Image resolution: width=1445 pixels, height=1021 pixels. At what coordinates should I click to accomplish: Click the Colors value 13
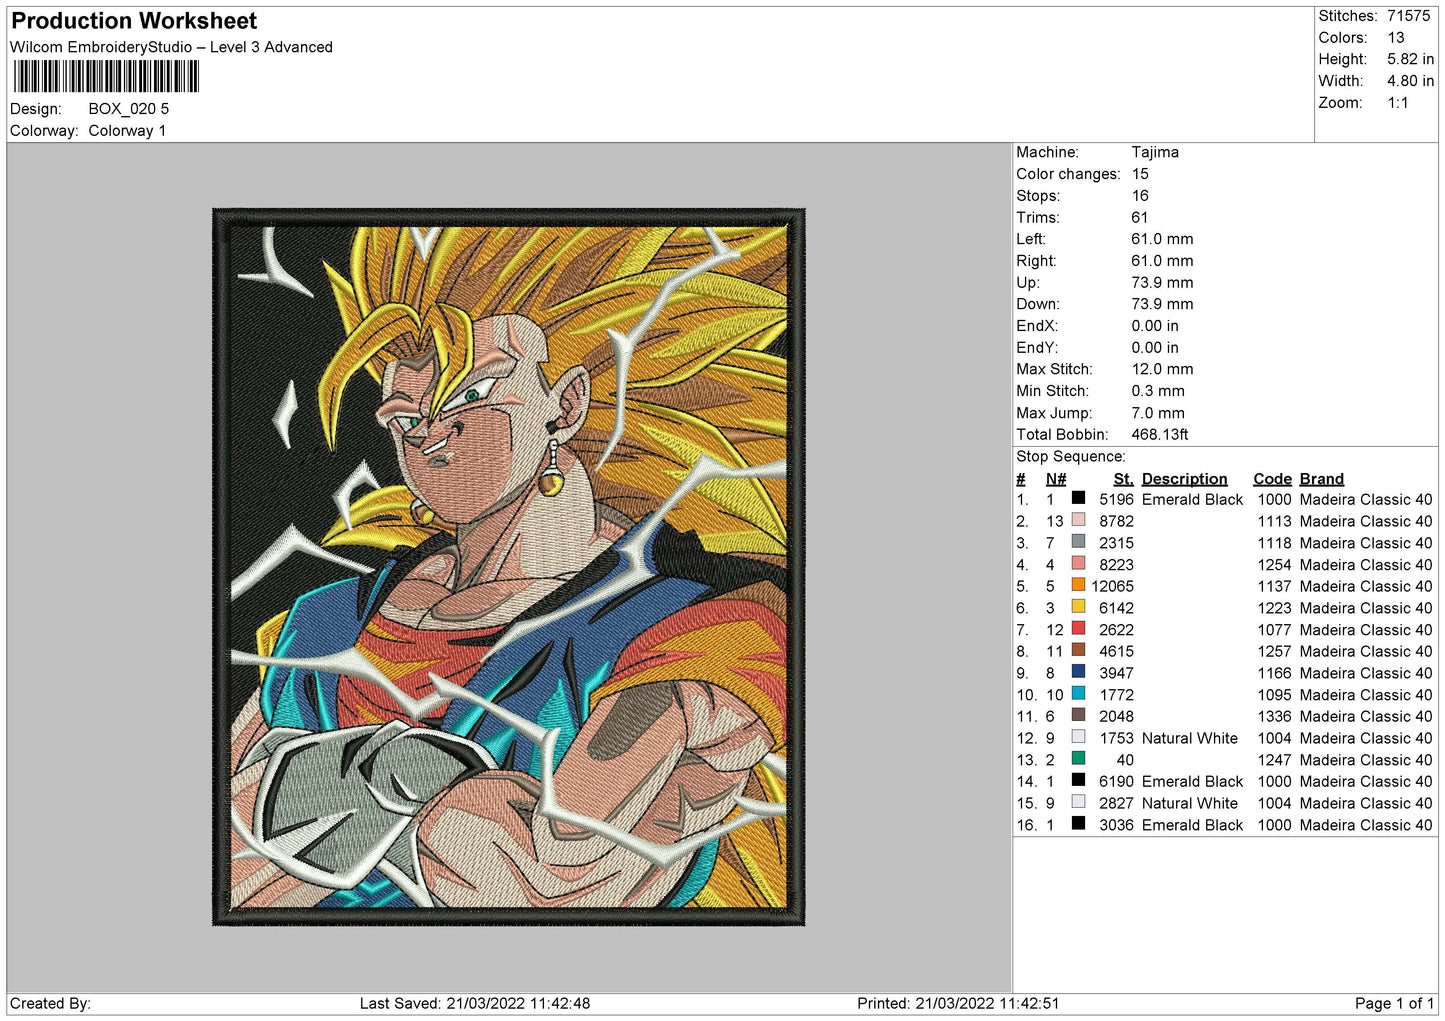pyautogui.click(x=1395, y=38)
